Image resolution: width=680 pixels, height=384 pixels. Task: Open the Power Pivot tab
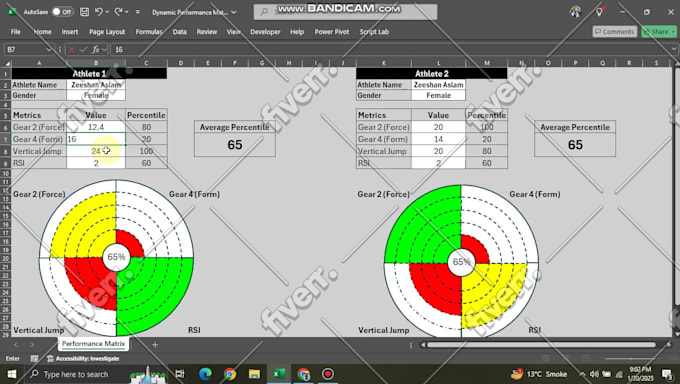point(332,32)
